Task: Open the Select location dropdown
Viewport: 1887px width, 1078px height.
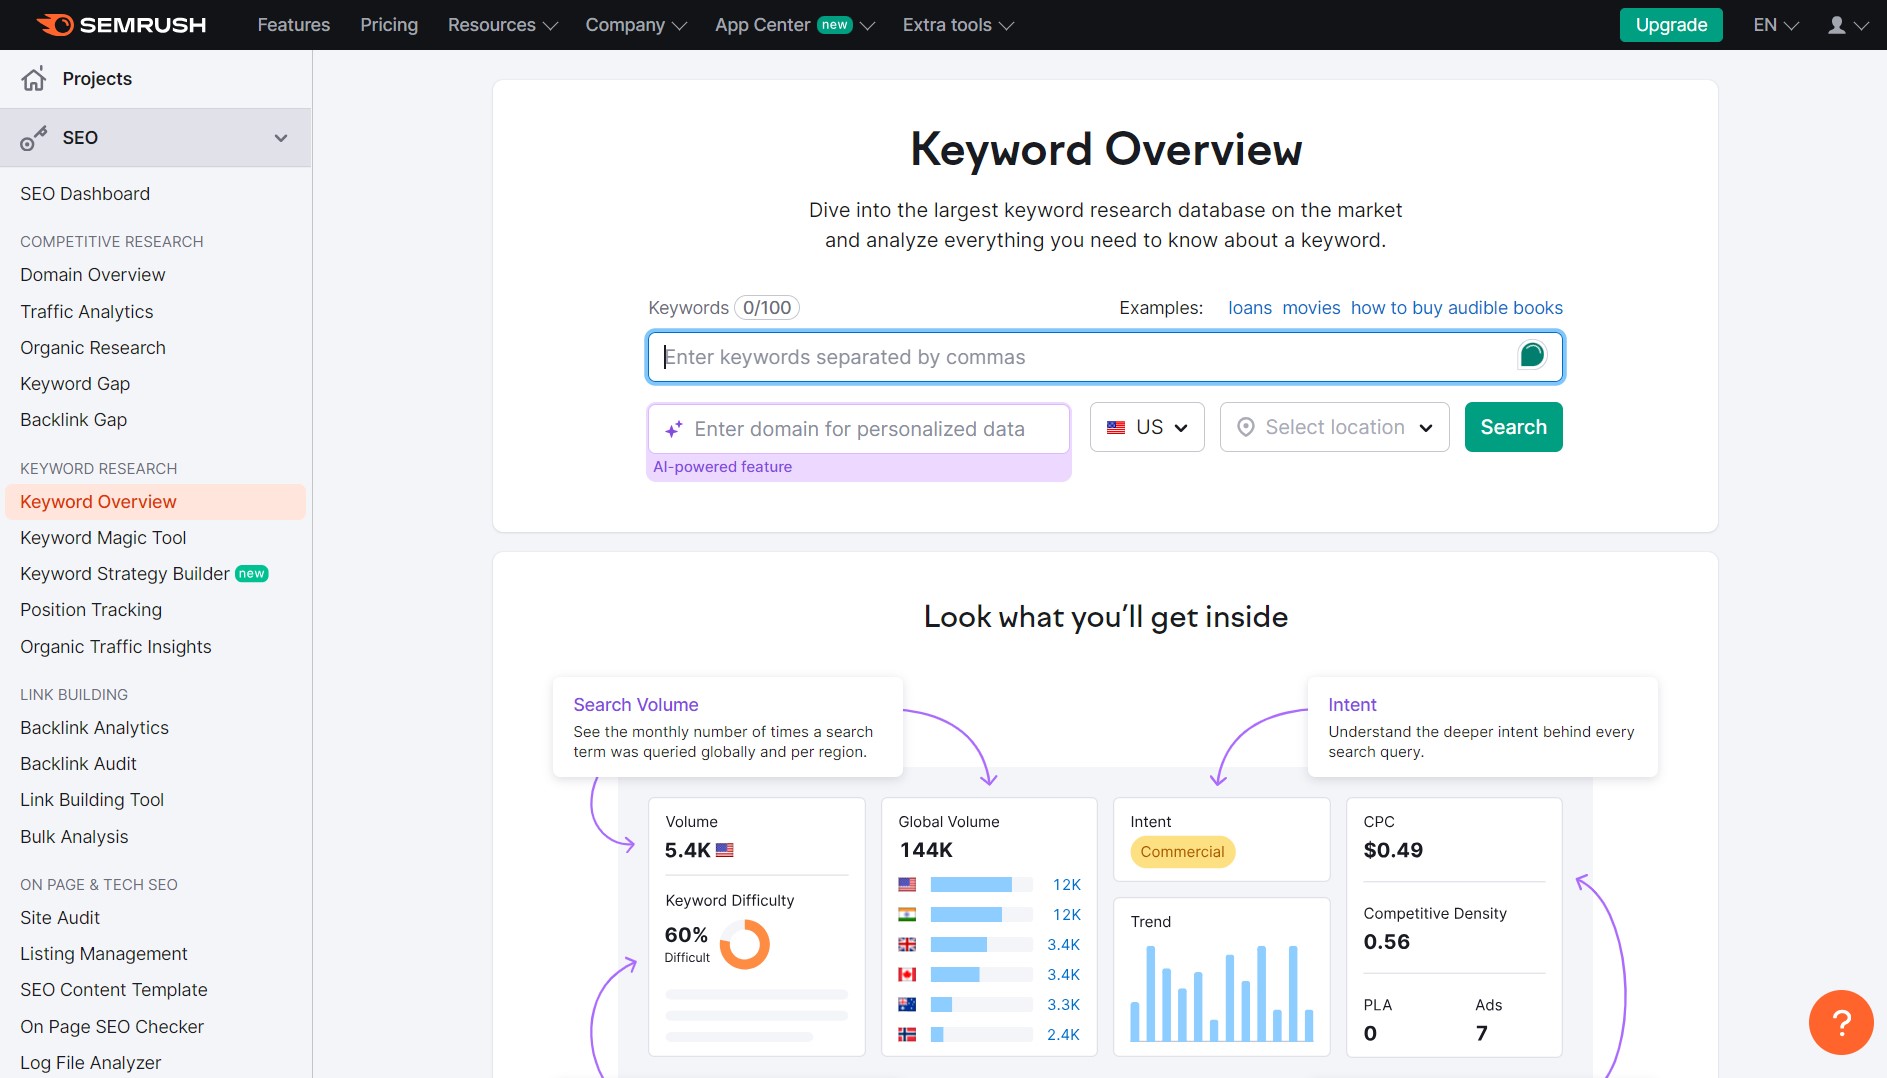Action: click(x=1335, y=427)
